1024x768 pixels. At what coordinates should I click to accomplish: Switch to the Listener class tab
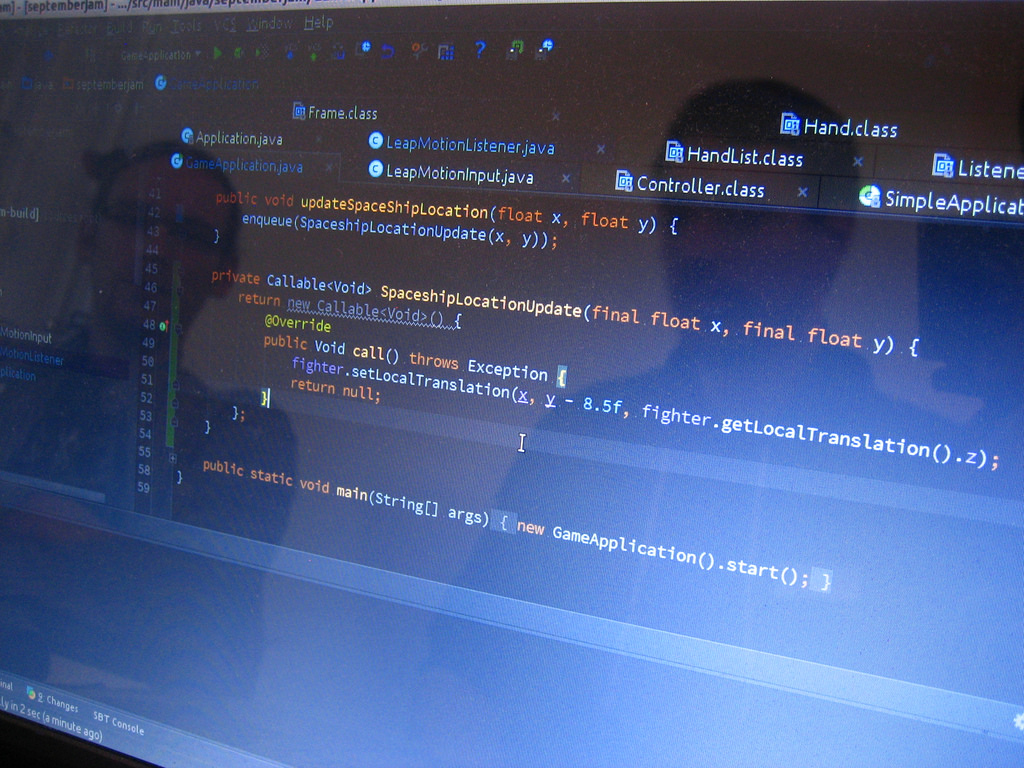[x=978, y=168]
